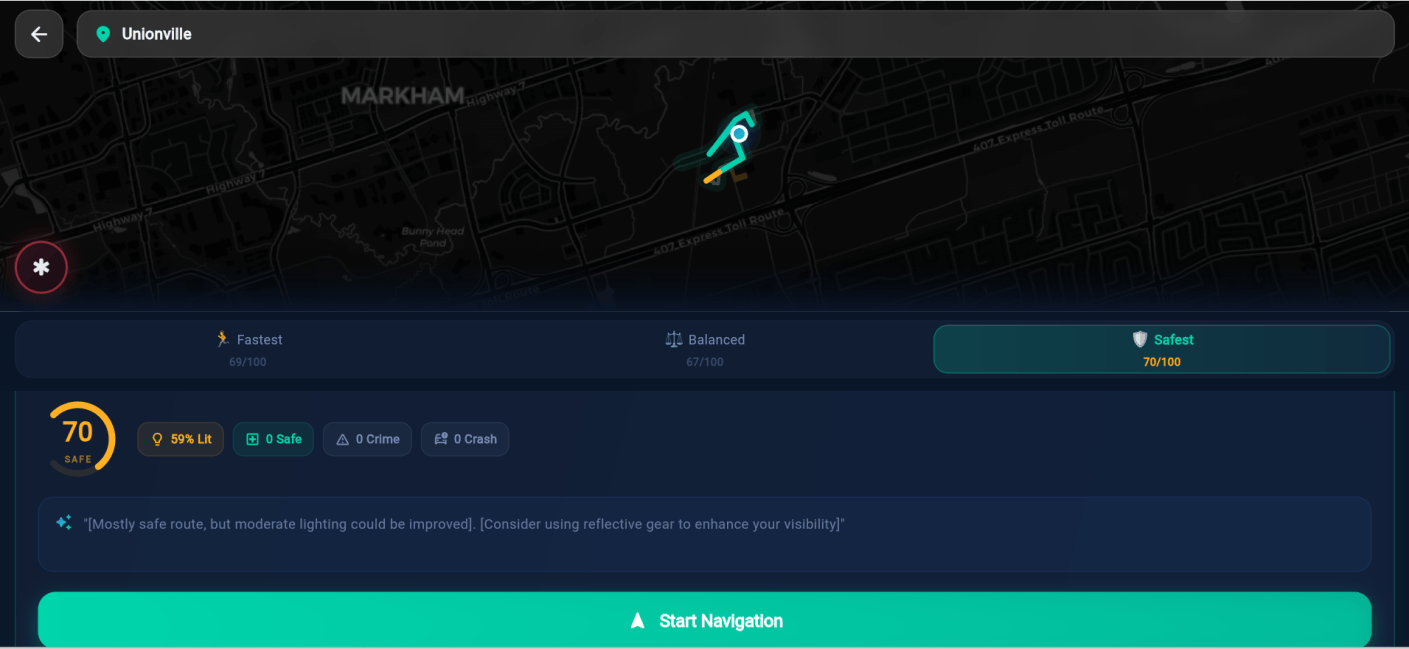Click the crash icon in Crash chip

coord(441,439)
